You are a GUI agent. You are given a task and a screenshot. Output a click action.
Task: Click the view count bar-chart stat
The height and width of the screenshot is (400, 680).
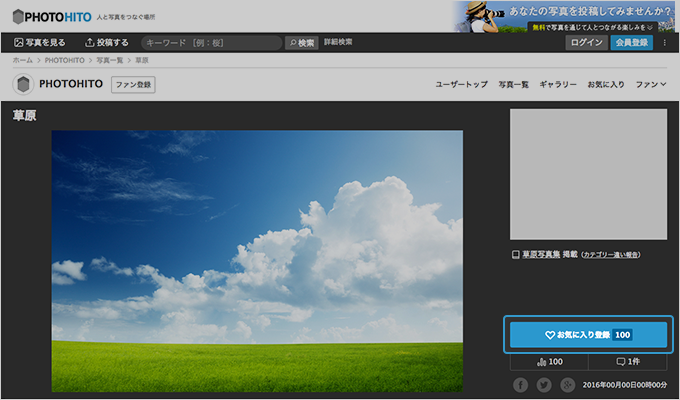click(549, 361)
